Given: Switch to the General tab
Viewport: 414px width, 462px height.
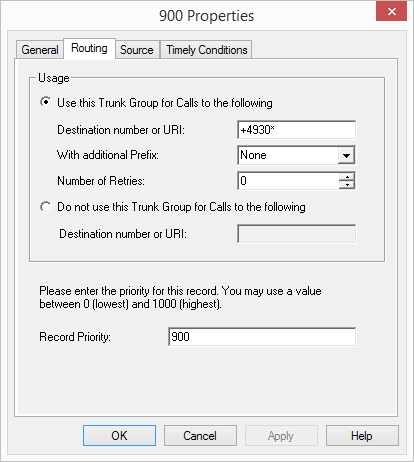Looking at the screenshot, I should pyautogui.click(x=40, y=50).
